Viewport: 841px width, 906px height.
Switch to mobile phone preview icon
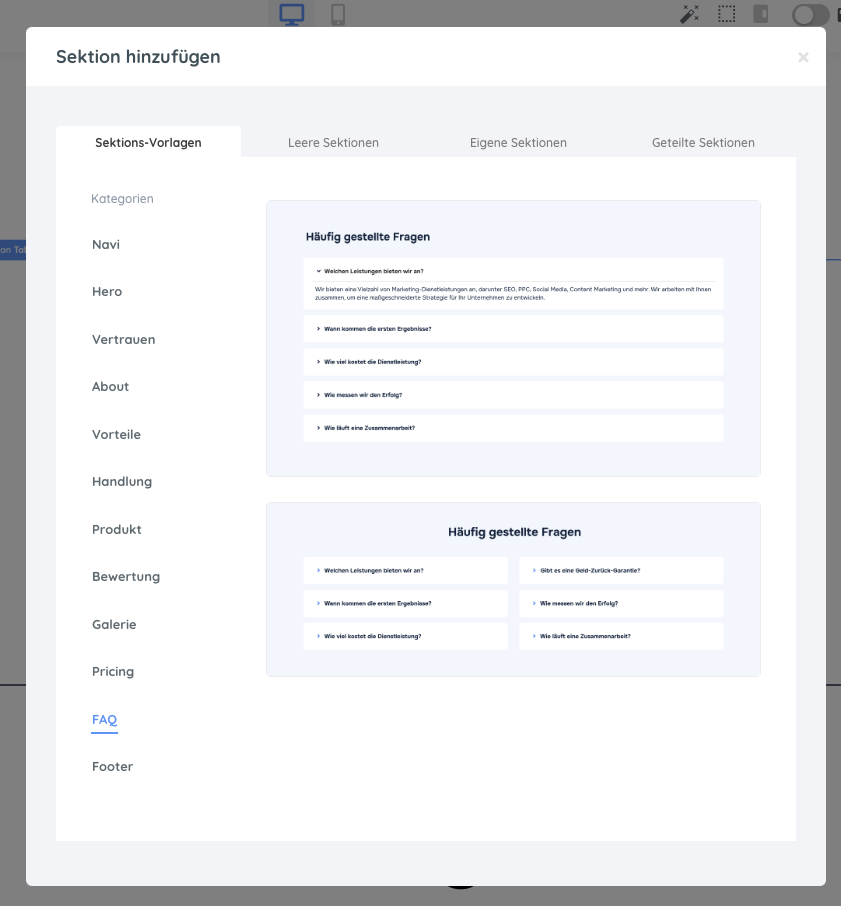pyautogui.click(x=338, y=14)
